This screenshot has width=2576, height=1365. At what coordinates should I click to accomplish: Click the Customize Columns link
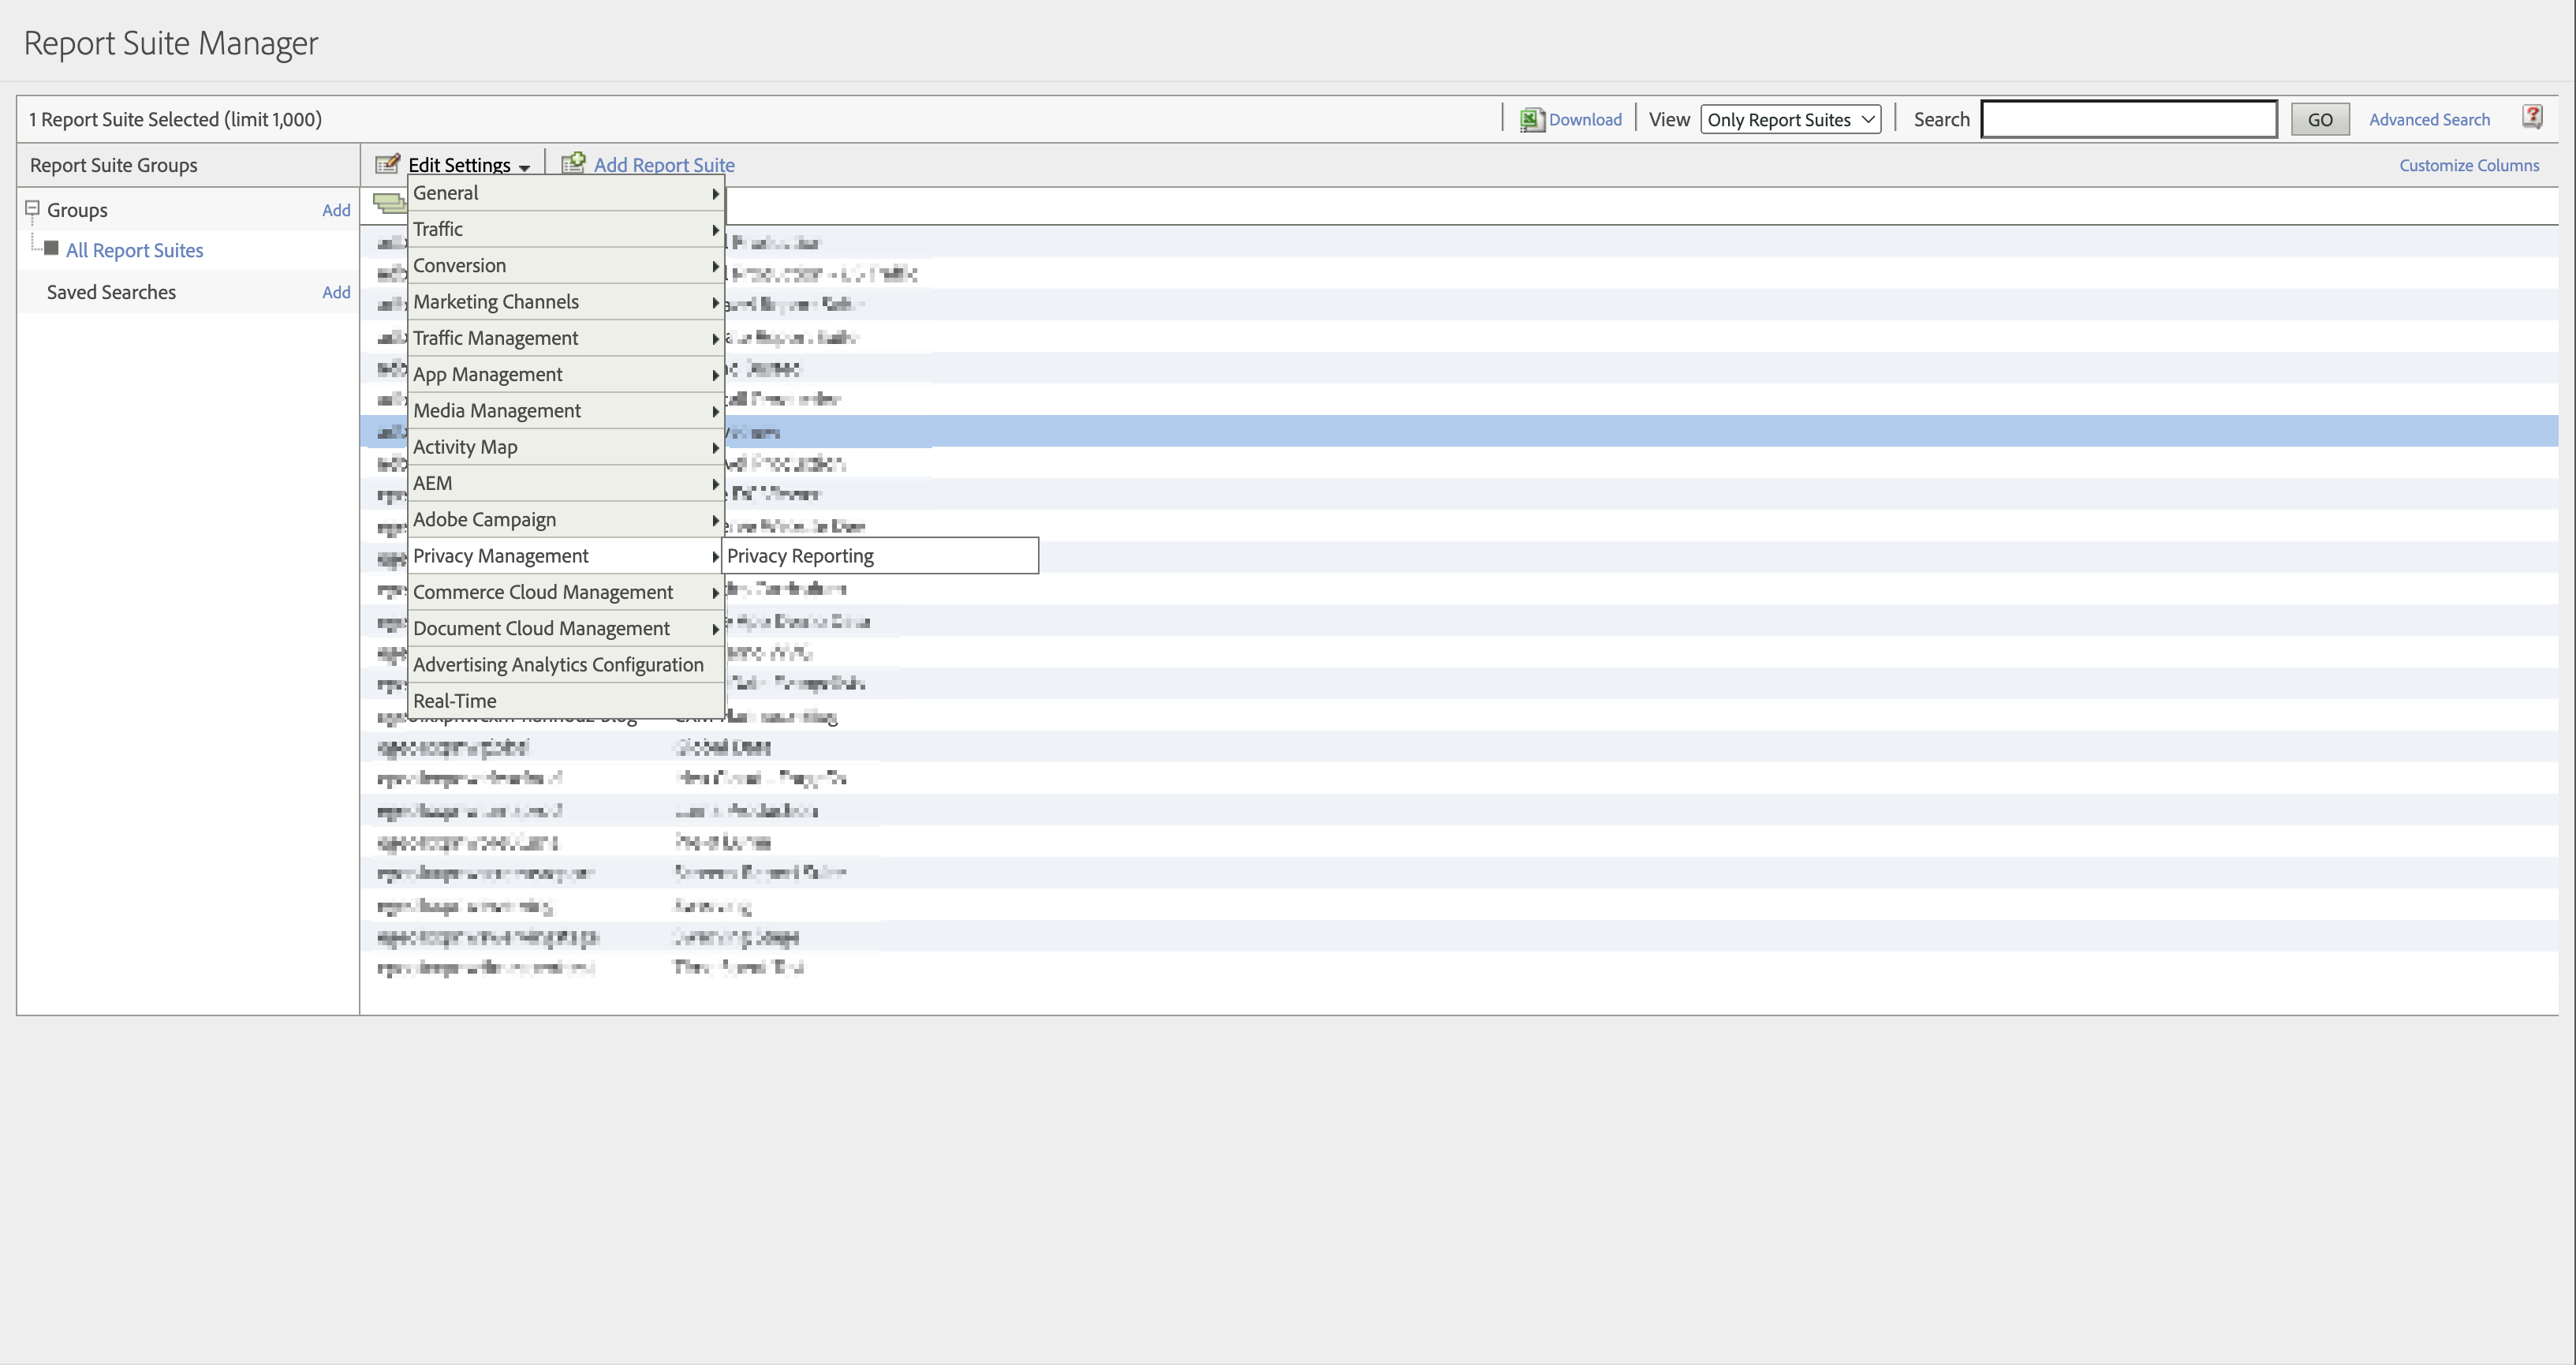point(2468,166)
